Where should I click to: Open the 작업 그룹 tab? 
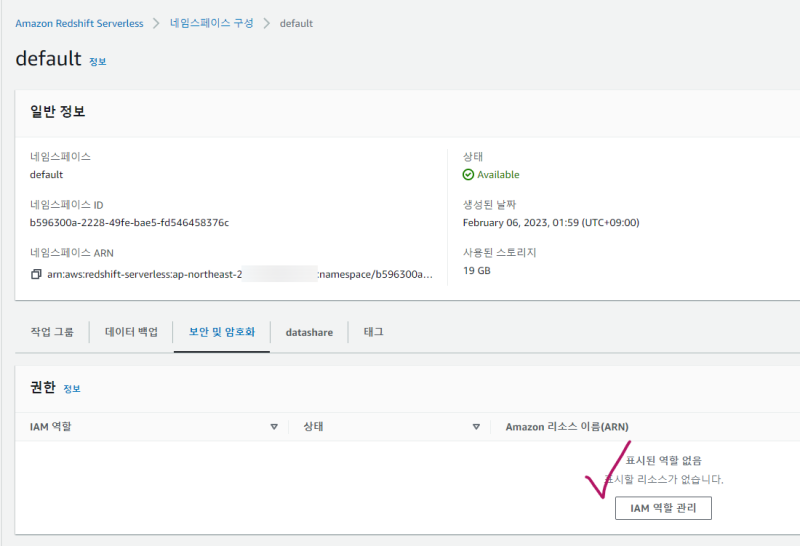[x=52, y=332]
